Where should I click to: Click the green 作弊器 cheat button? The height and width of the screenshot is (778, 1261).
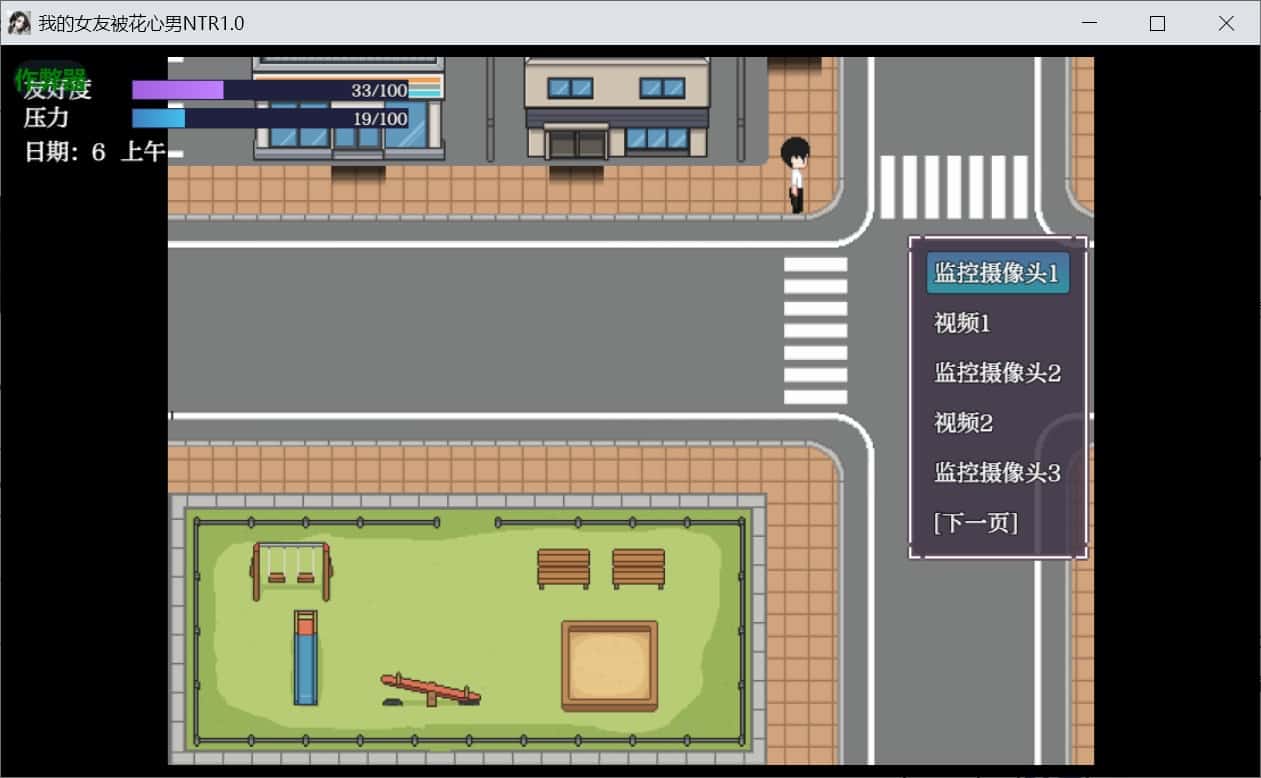coord(50,76)
